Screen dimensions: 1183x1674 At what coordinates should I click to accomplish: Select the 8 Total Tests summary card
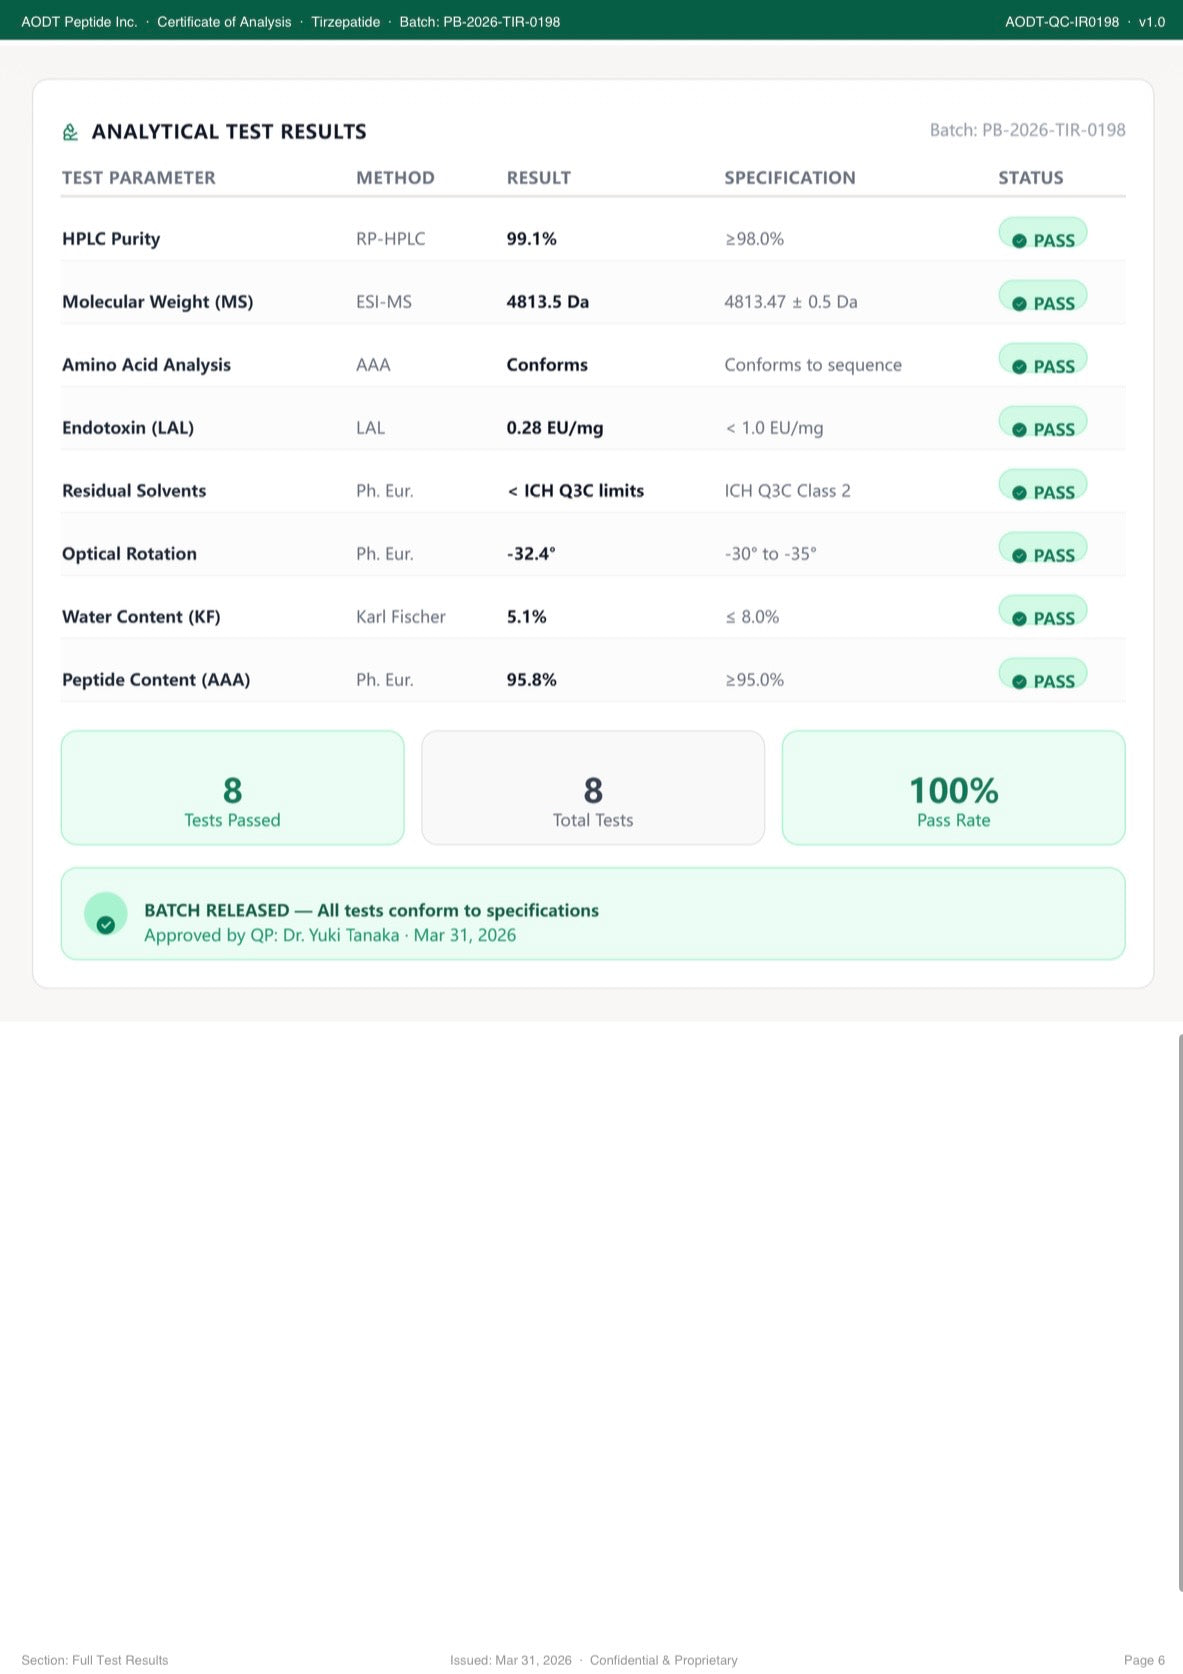click(x=593, y=788)
